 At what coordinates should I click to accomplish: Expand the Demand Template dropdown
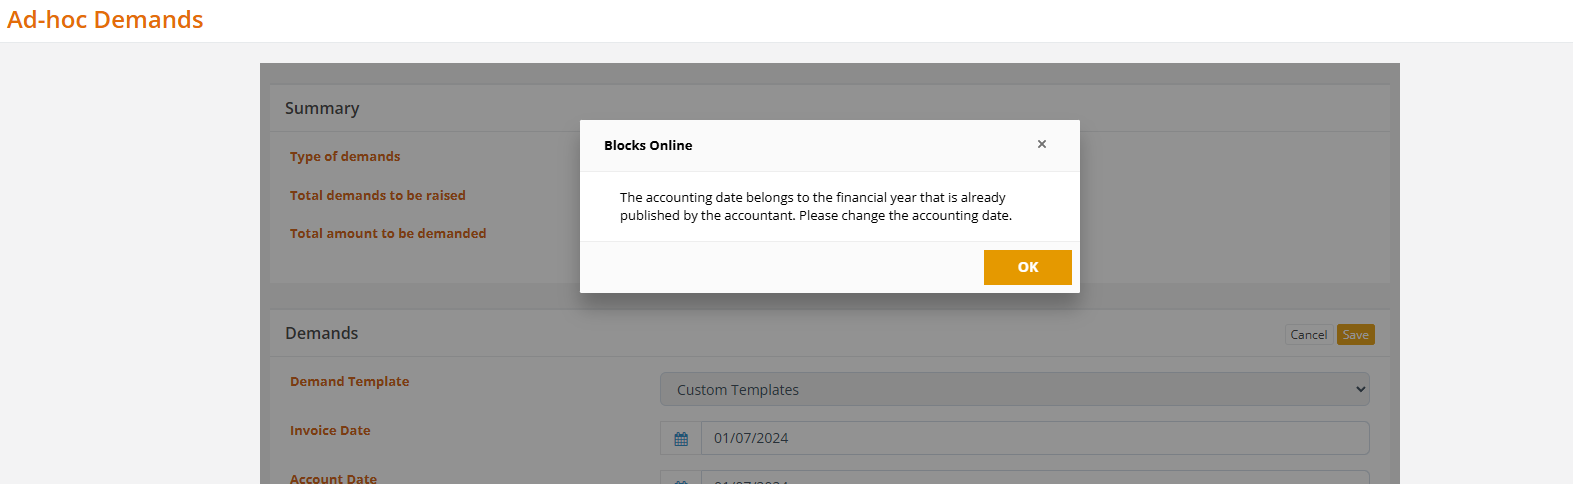click(1014, 389)
